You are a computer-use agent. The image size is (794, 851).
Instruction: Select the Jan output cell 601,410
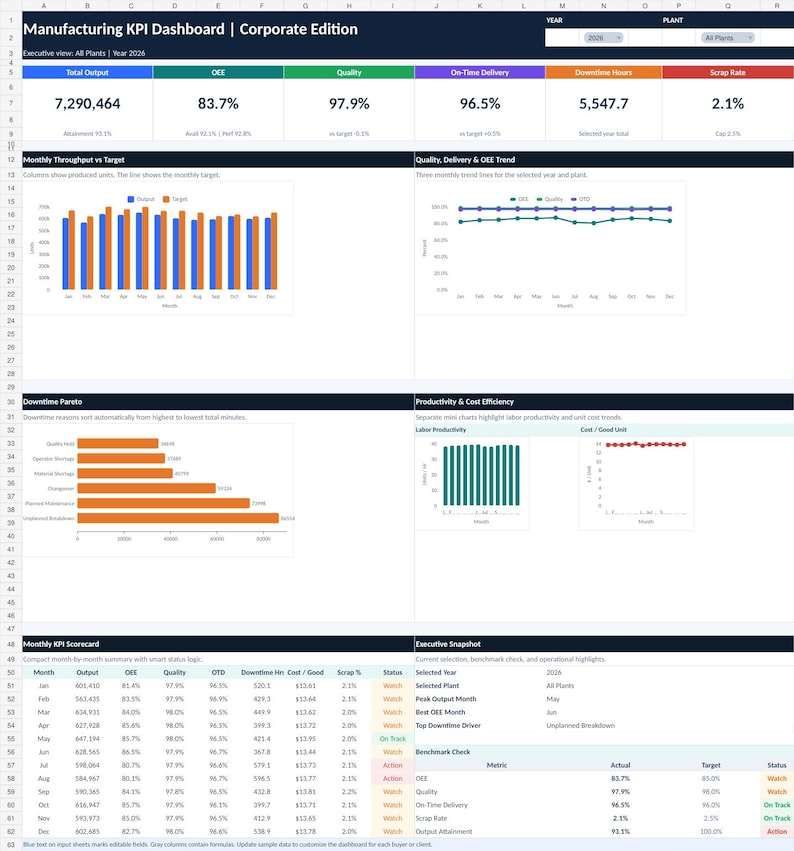coord(87,686)
